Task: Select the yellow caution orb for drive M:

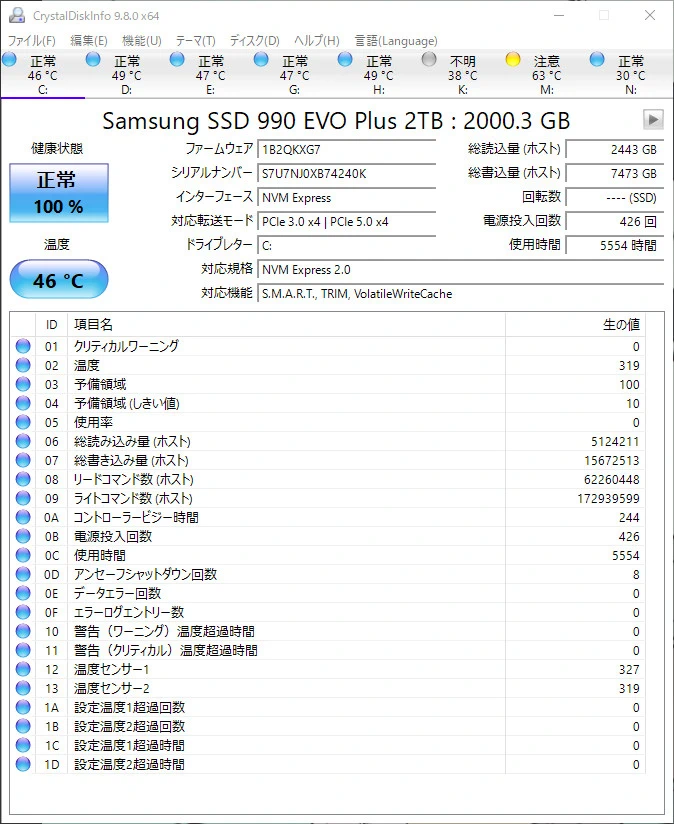Action: pyautogui.click(x=513, y=59)
